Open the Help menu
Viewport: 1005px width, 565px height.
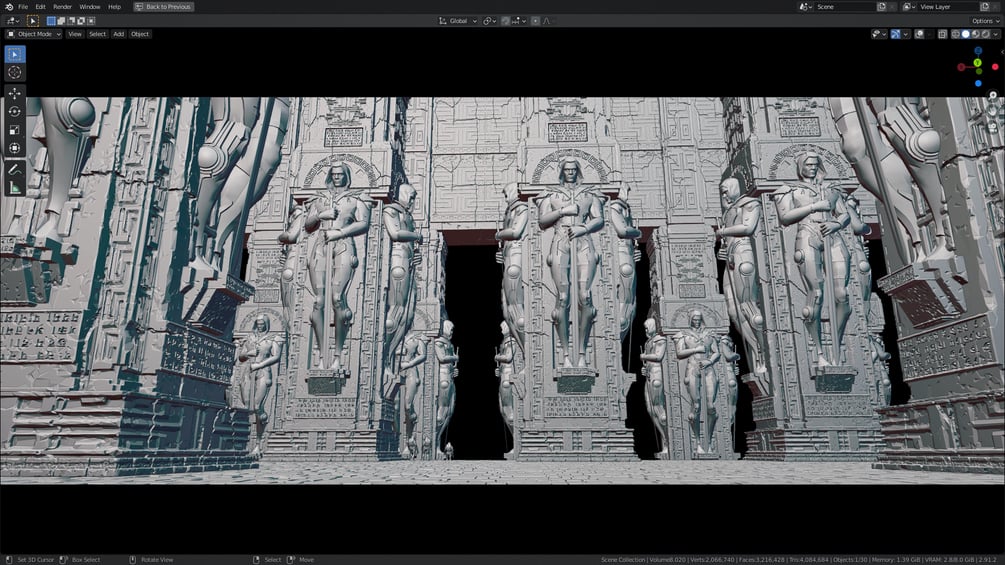(115, 6)
